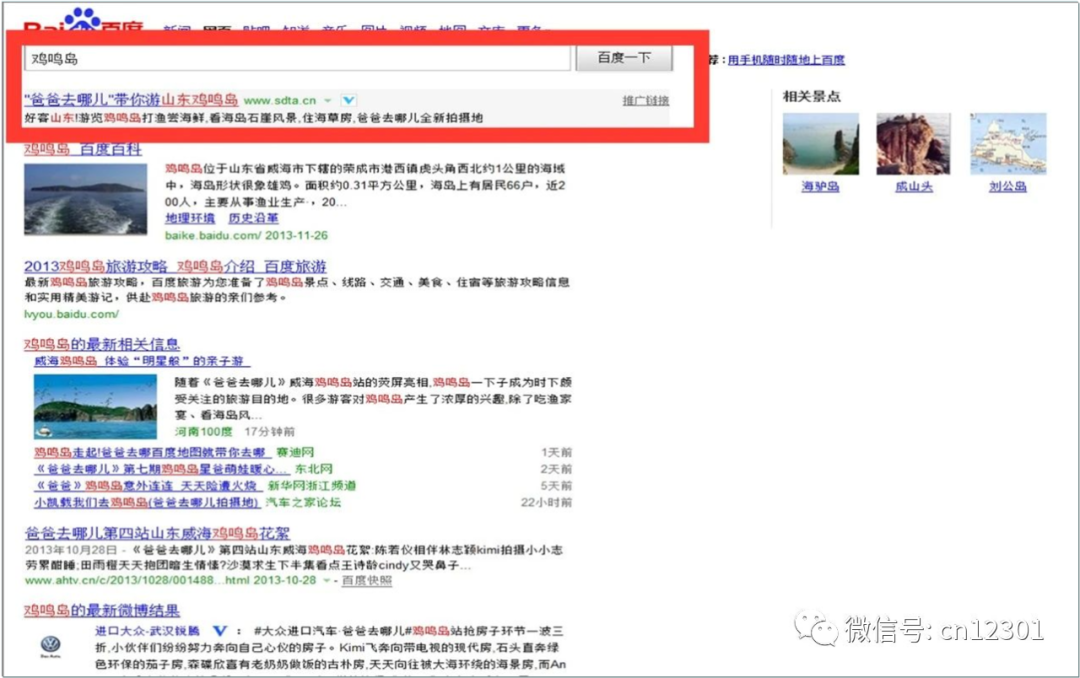This screenshot has width=1080, height=678.
Task: Click the 海驴岛 attraction thumbnail image
Action: point(821,144)
